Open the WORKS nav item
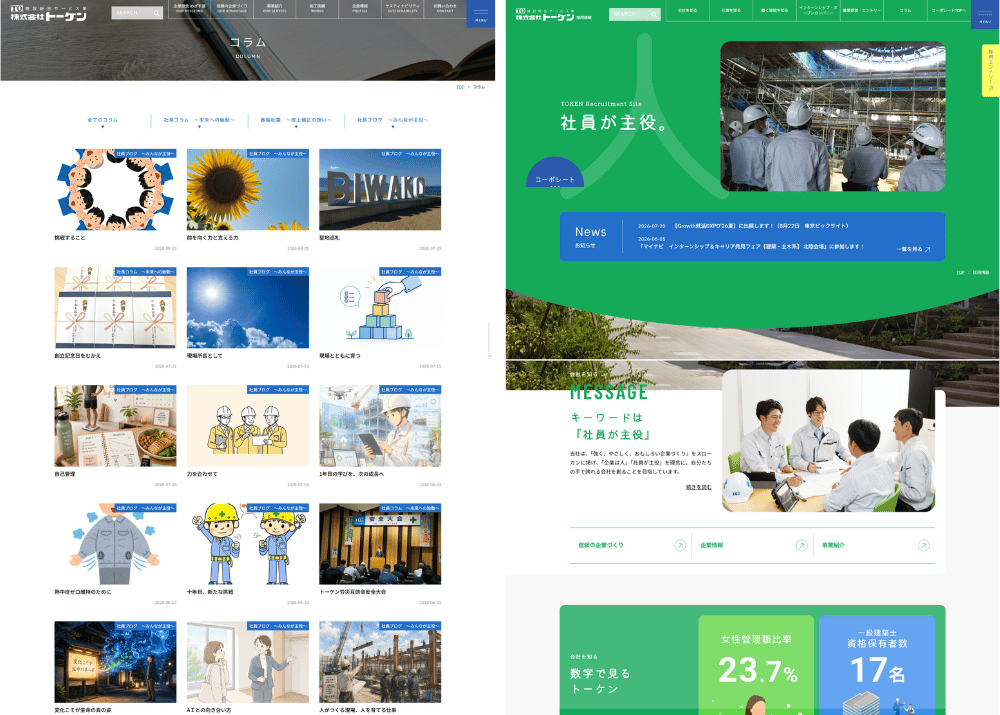 click(x=317, y=8)
